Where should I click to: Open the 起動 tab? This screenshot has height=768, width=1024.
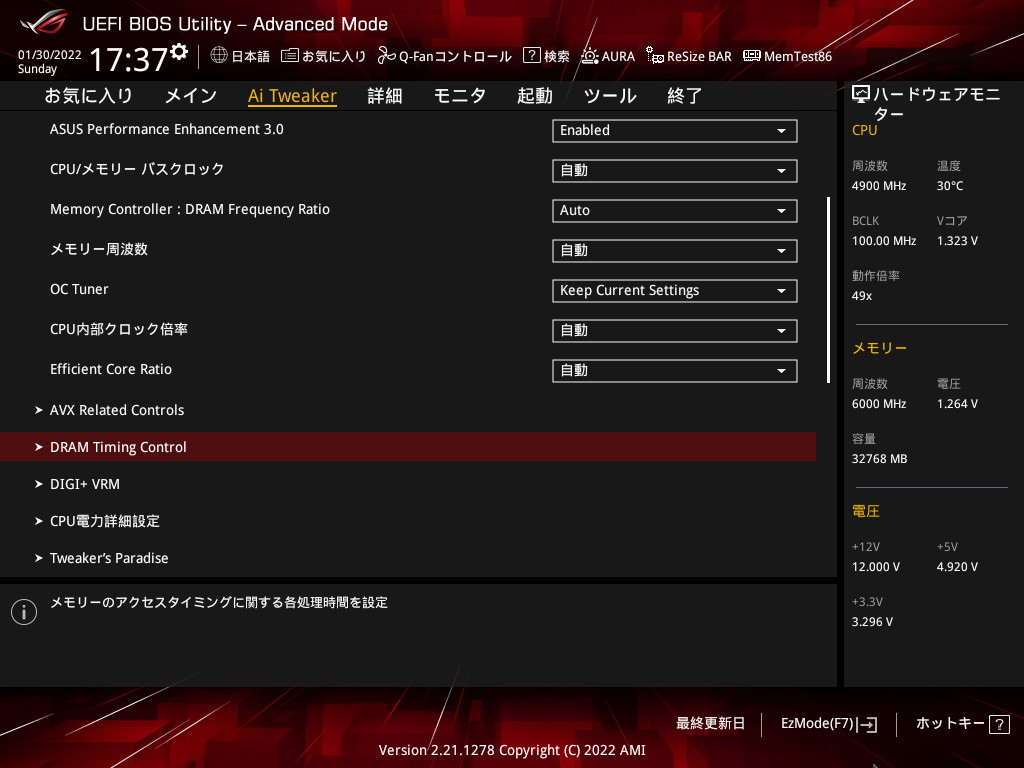point(535,96)
